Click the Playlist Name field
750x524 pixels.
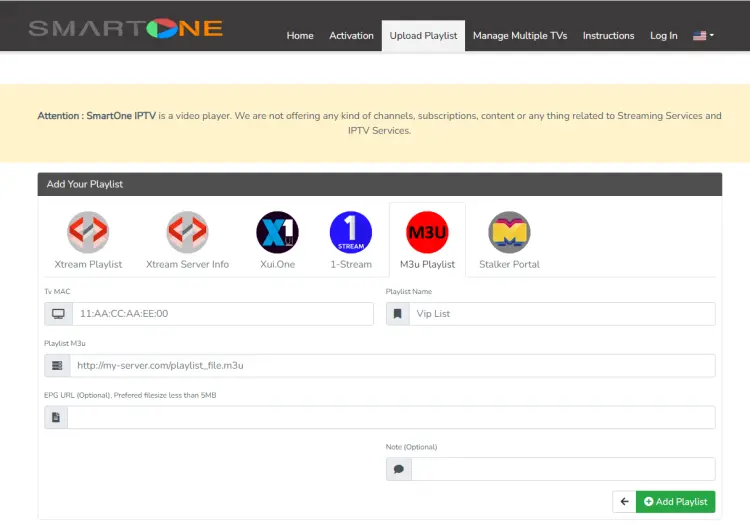[x=562, y=314]
